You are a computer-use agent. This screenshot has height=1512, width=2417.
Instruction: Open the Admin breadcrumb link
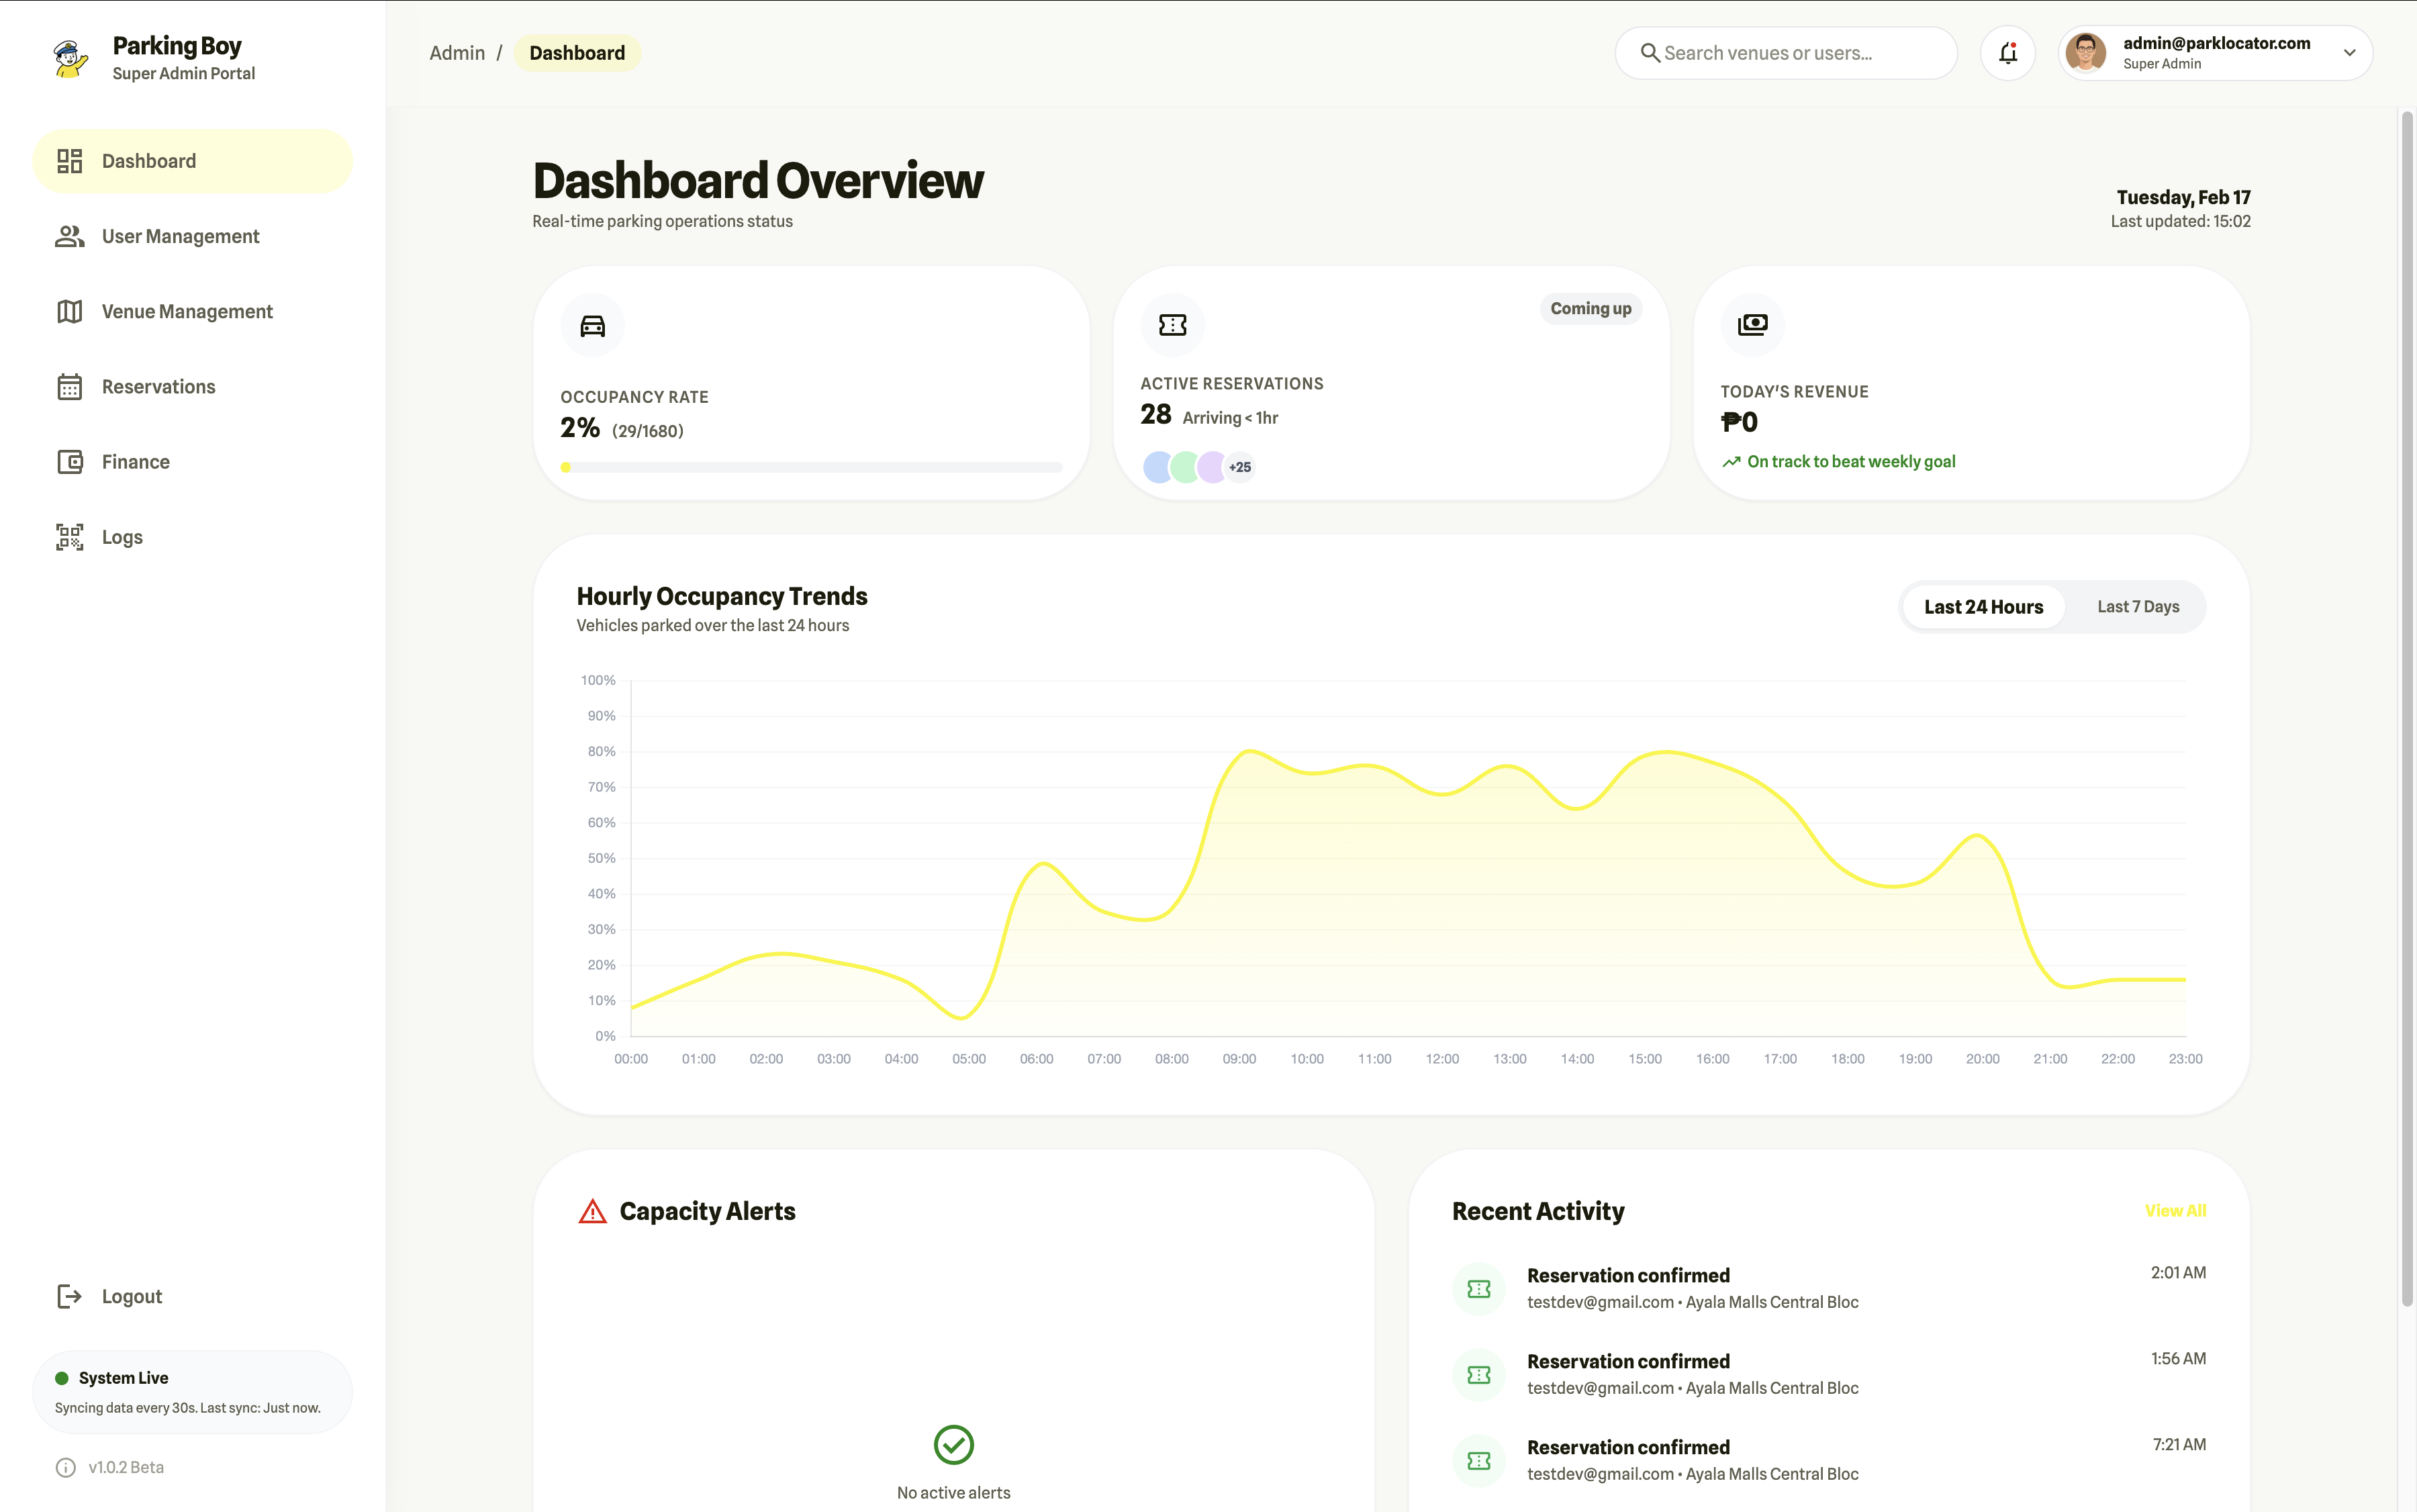(457, 53)
